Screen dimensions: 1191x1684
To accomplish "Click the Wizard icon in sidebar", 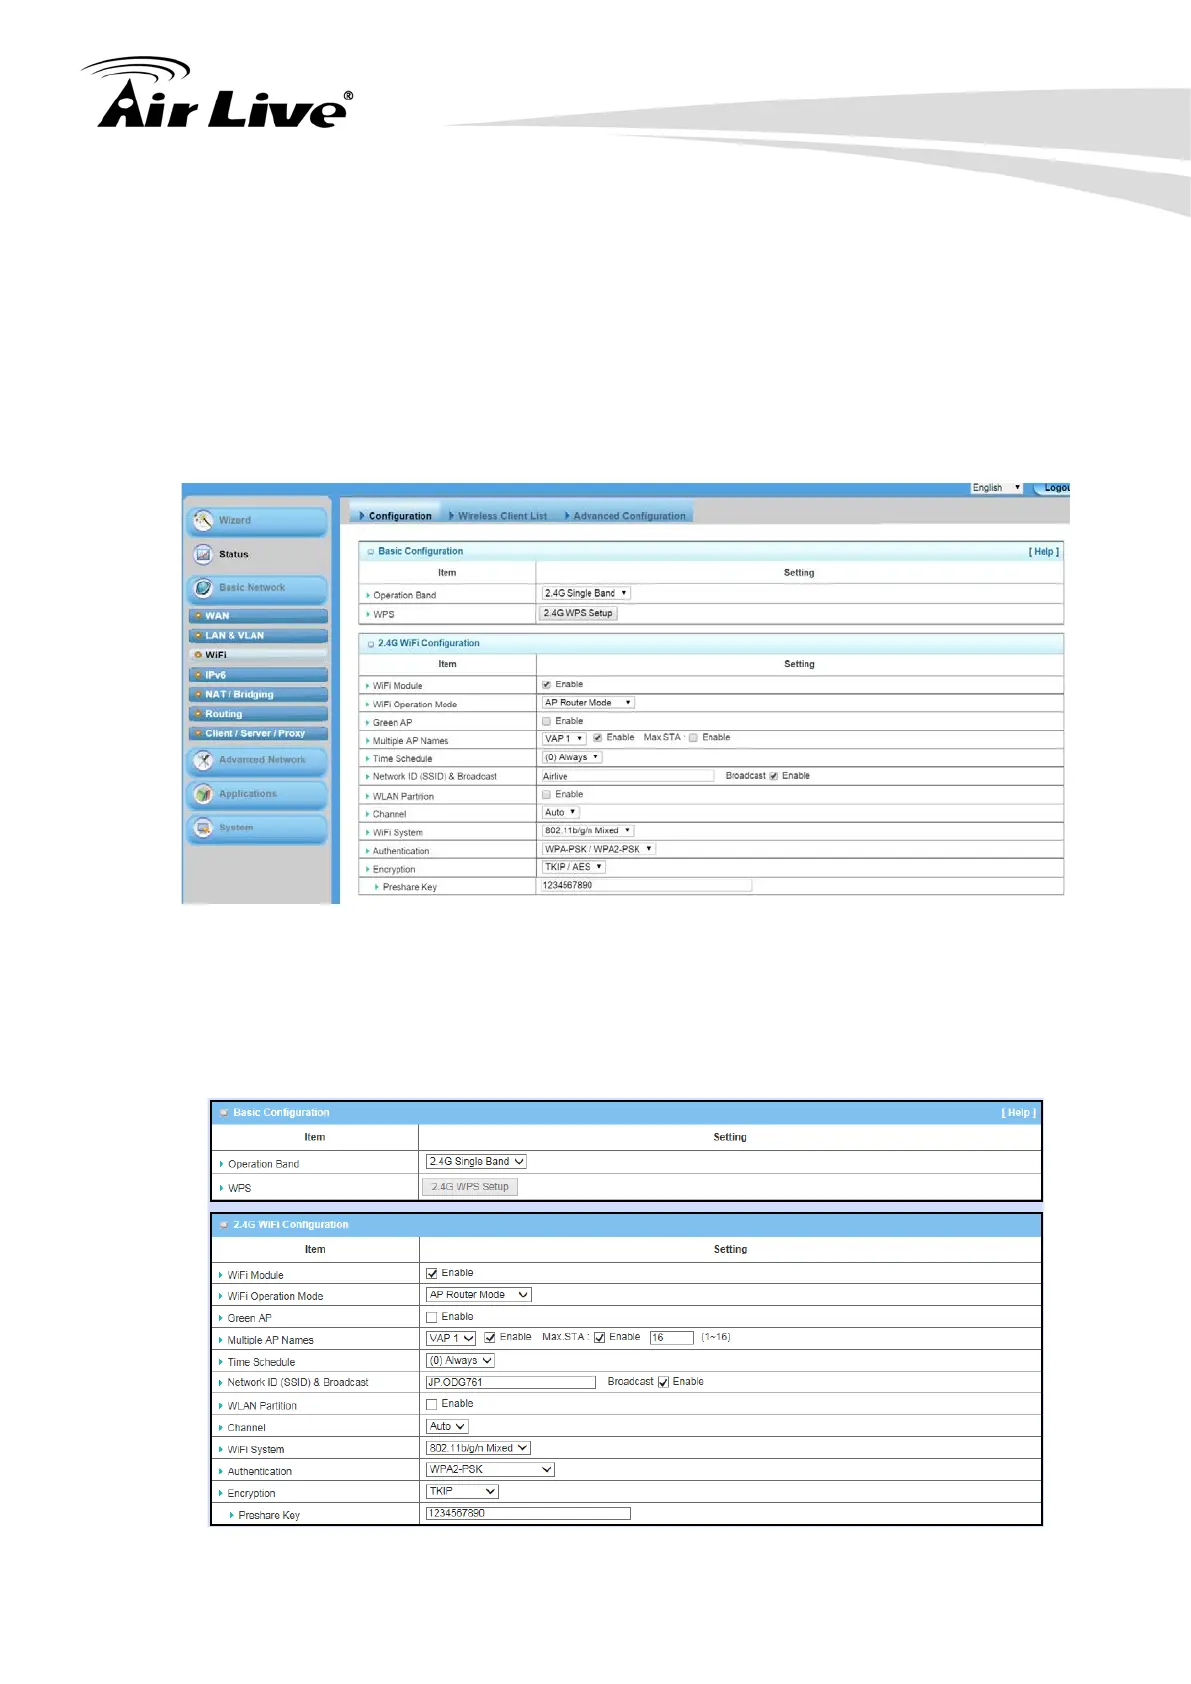I will (x=204, y=520).
